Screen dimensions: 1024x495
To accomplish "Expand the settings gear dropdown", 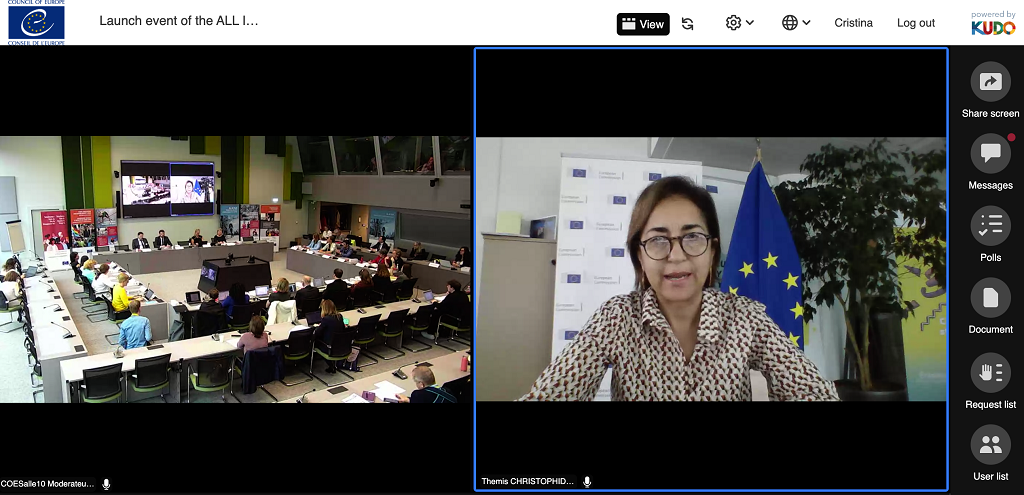I will pos(740,23).
